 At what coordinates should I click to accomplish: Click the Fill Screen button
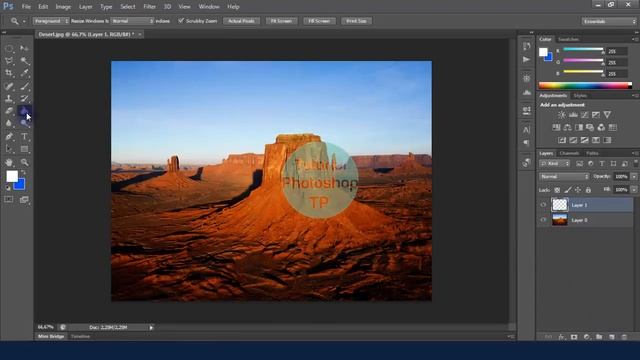[319, 21]
